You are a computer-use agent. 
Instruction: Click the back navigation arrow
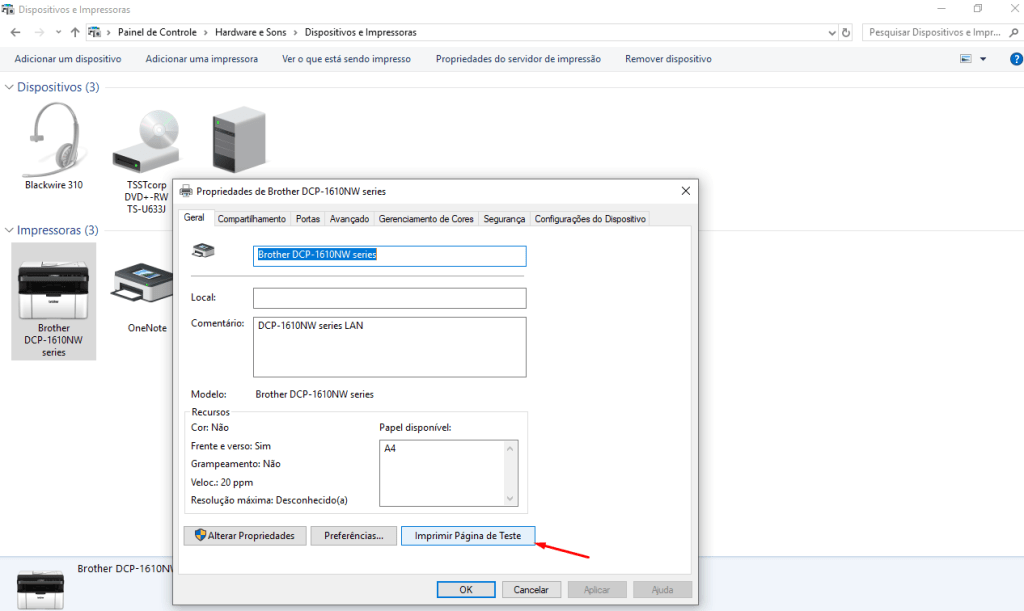(15, 32)
